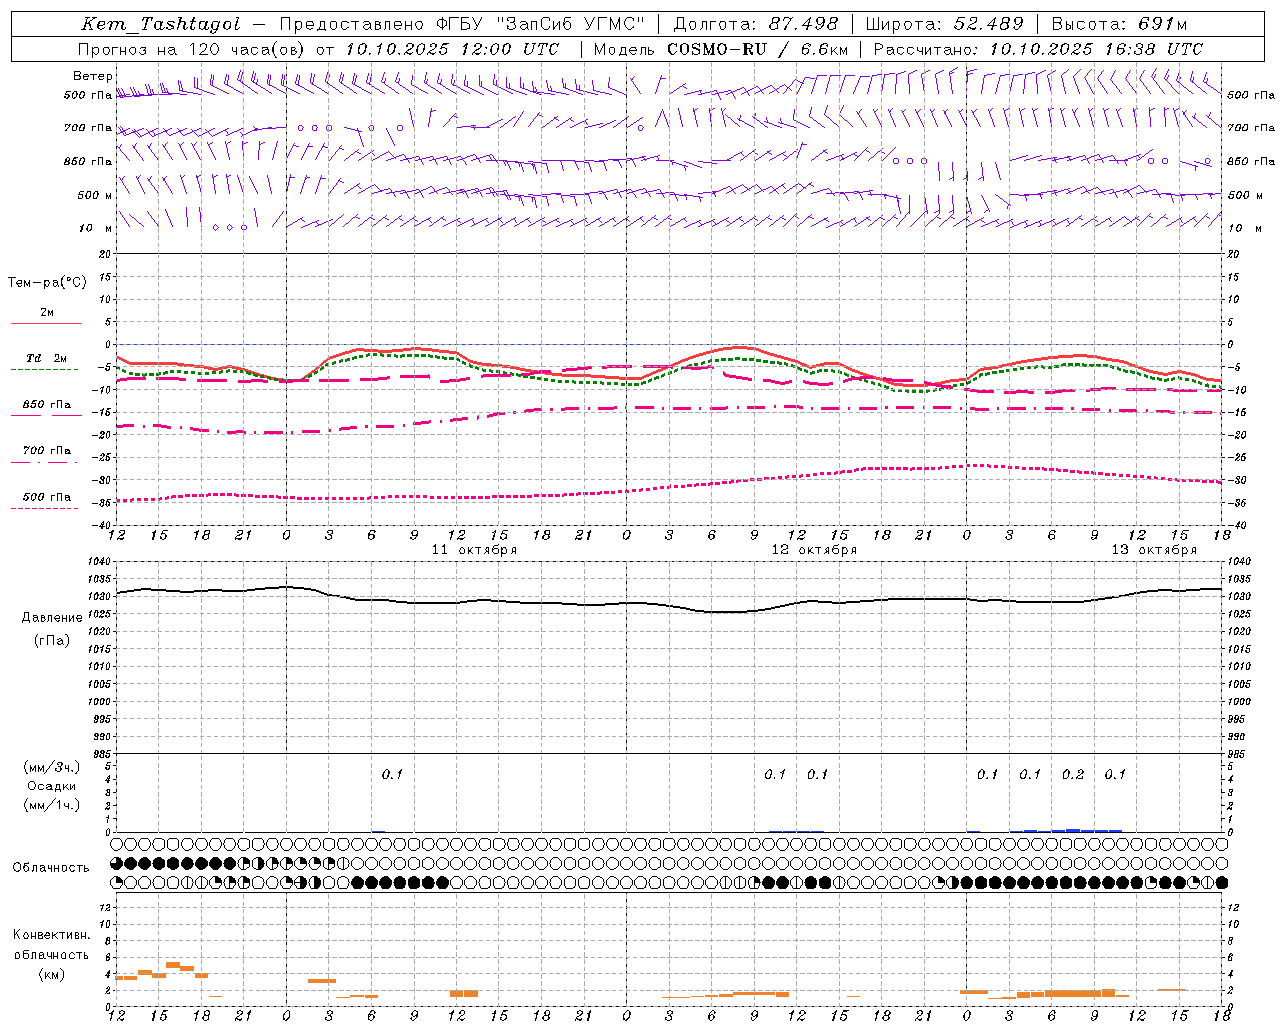1280x1024 pixels.
Task: Click the elevation text Высота: 691м
Action: pos(1119,24)
